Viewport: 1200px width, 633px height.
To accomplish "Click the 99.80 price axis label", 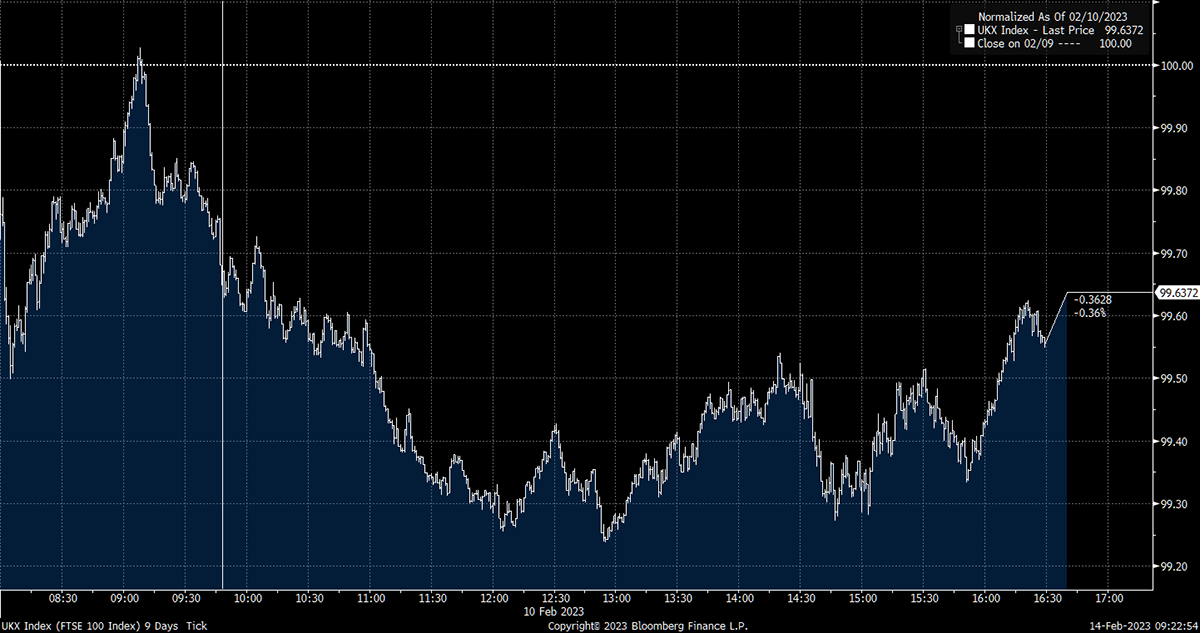I will 1176,191.
